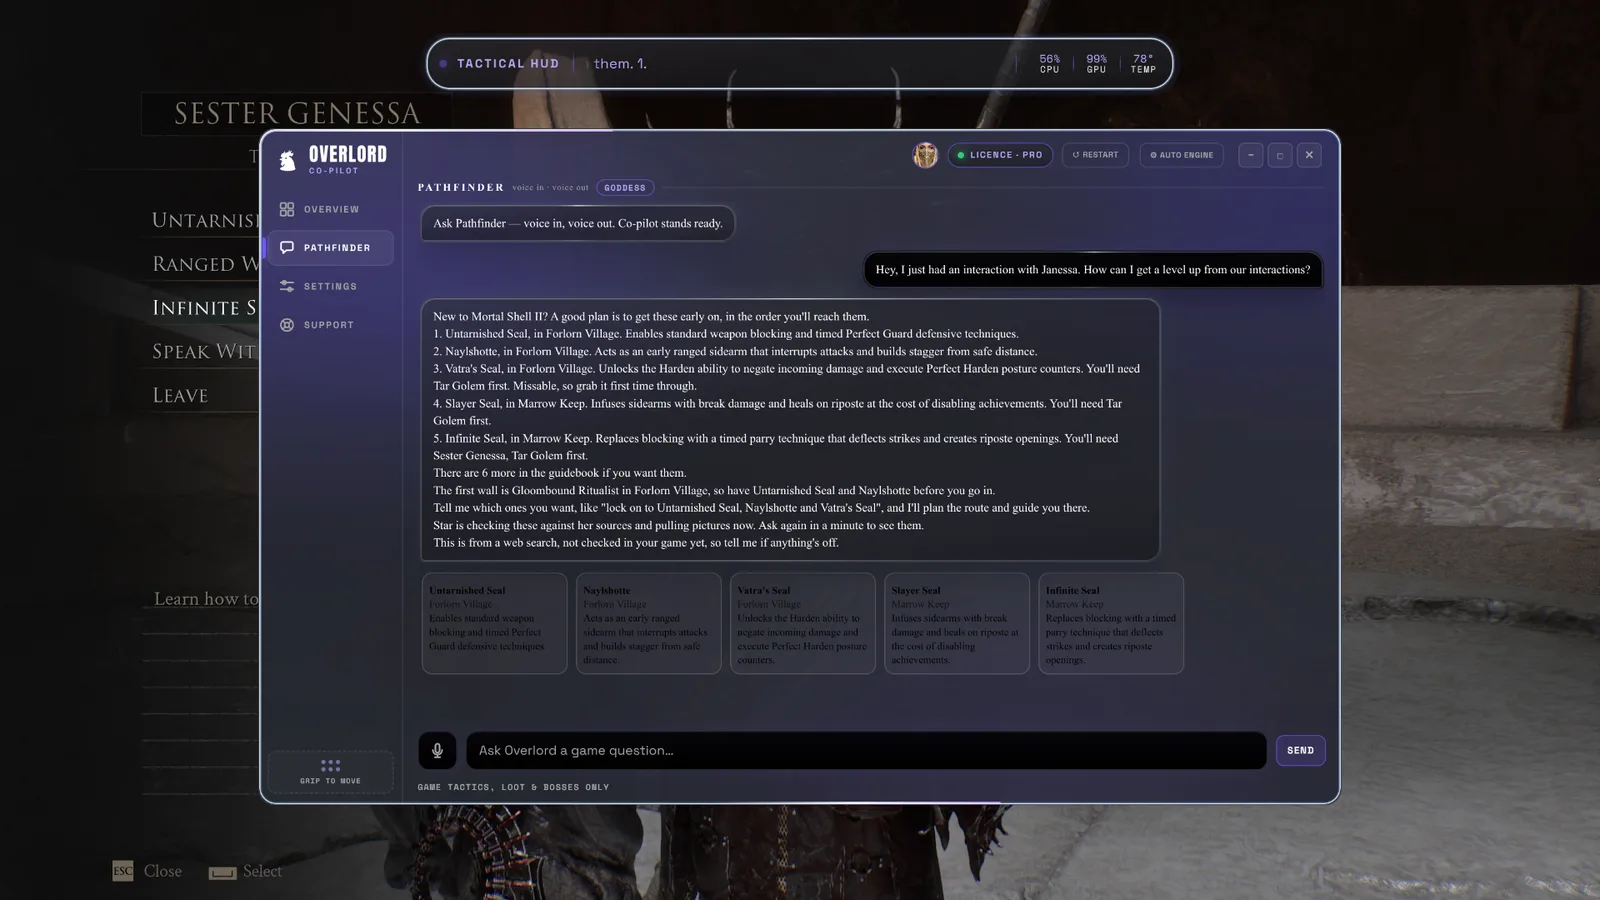Click the 99% GPU readout
This screenshot has width=1600, height=900.
coord(1096,64)
